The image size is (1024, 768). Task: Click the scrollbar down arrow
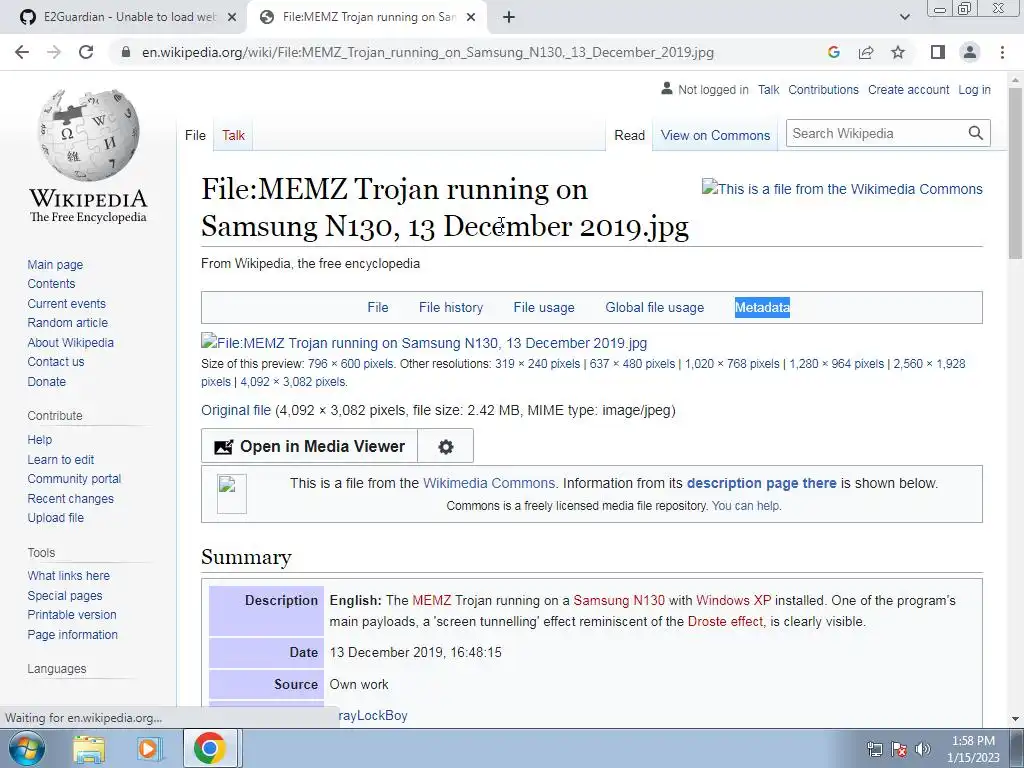1015,718
